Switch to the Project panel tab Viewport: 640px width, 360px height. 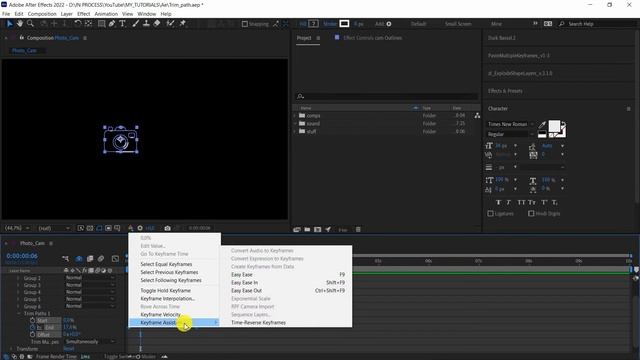click(304, 38)
